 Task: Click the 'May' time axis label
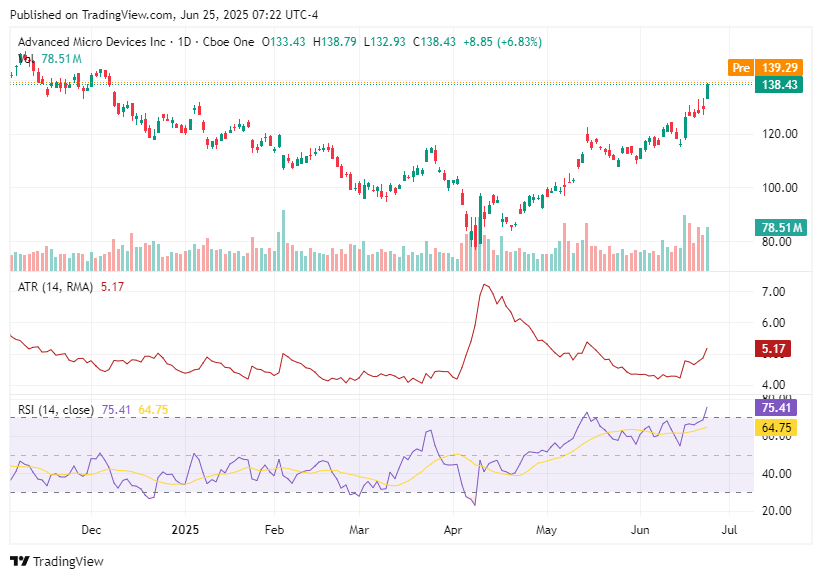coord(546,530)
